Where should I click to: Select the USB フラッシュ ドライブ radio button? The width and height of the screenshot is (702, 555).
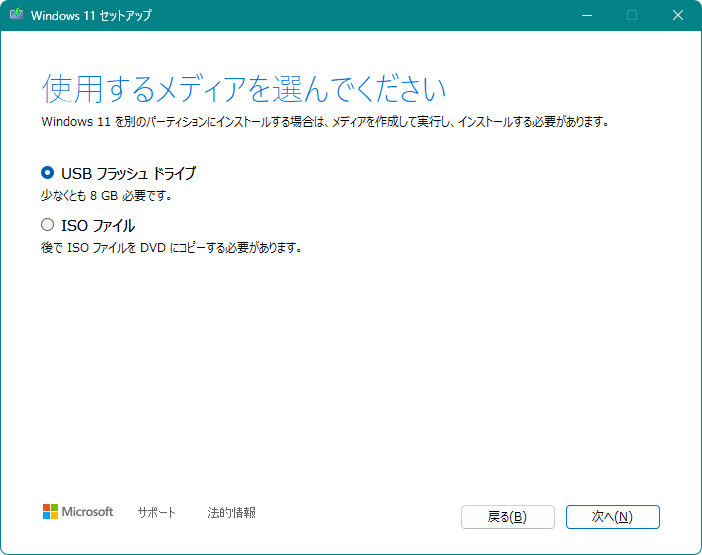pyautogui.click(x=47, y=173)
